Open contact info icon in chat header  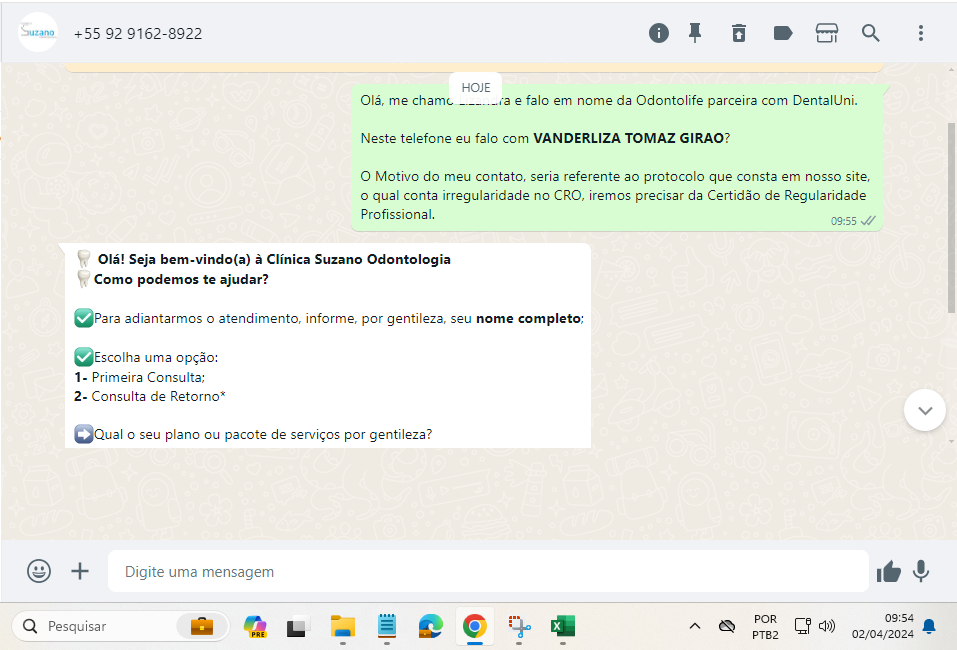(x=659, y=33)
